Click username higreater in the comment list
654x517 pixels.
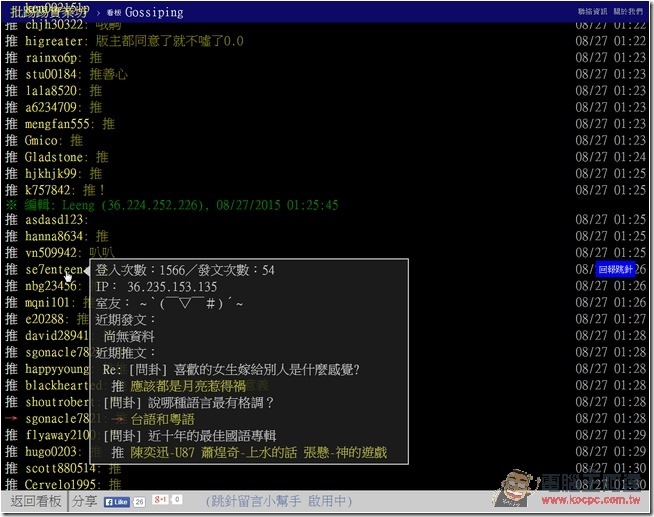click(54, 41)
